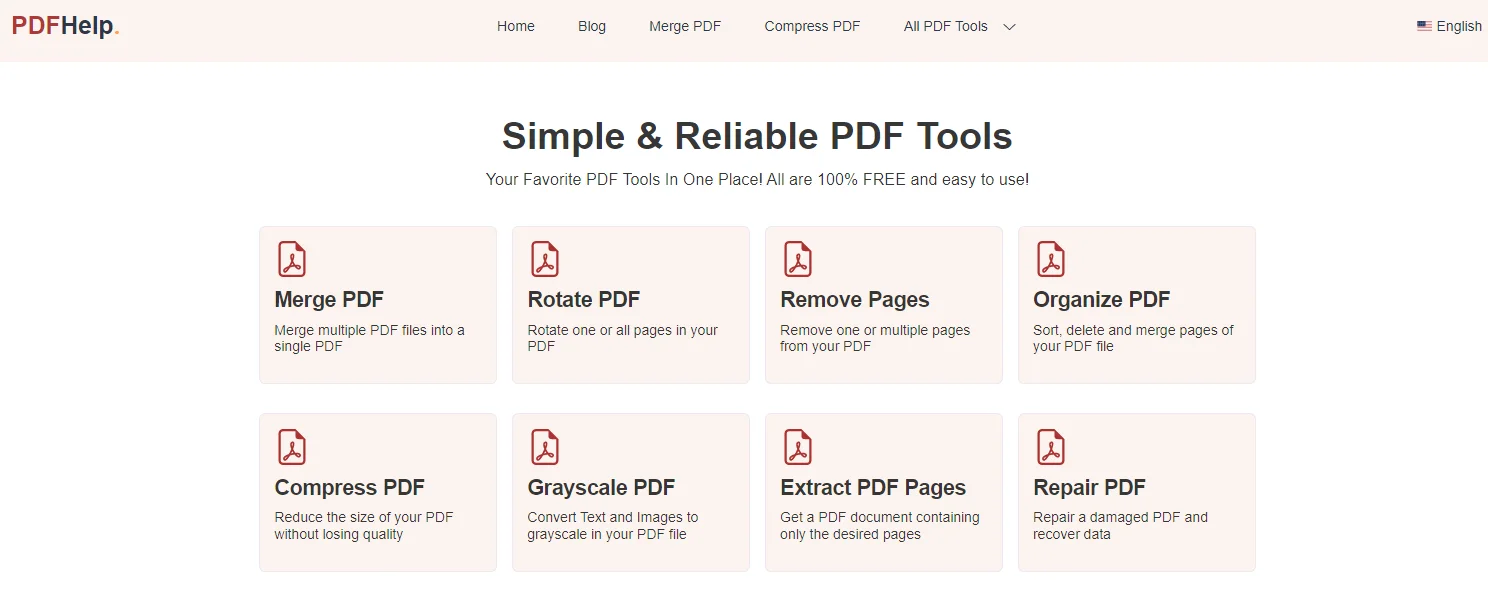Click 'Repair a damaged PDF and recover data'
This screenshot has width=1488, height=589.
[x=1120, y=526]
